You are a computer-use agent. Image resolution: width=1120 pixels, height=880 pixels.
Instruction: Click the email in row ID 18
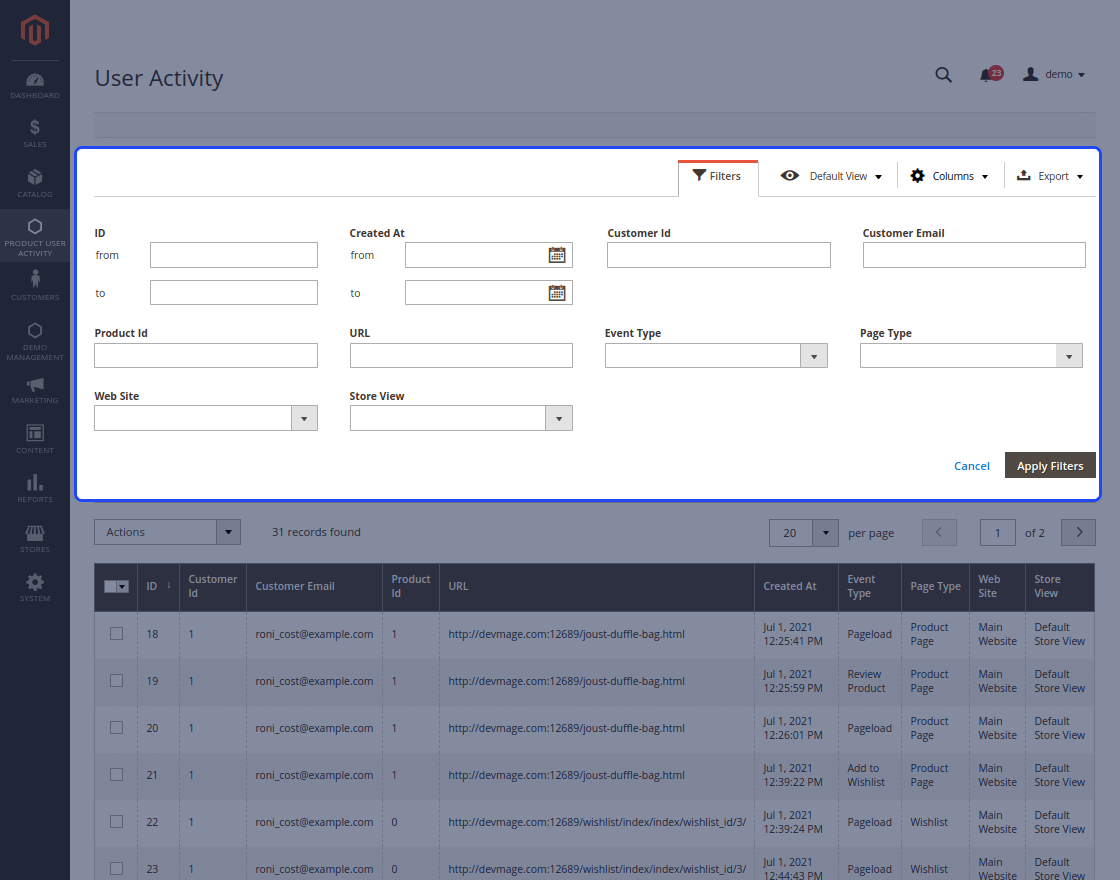coord(314,634)
